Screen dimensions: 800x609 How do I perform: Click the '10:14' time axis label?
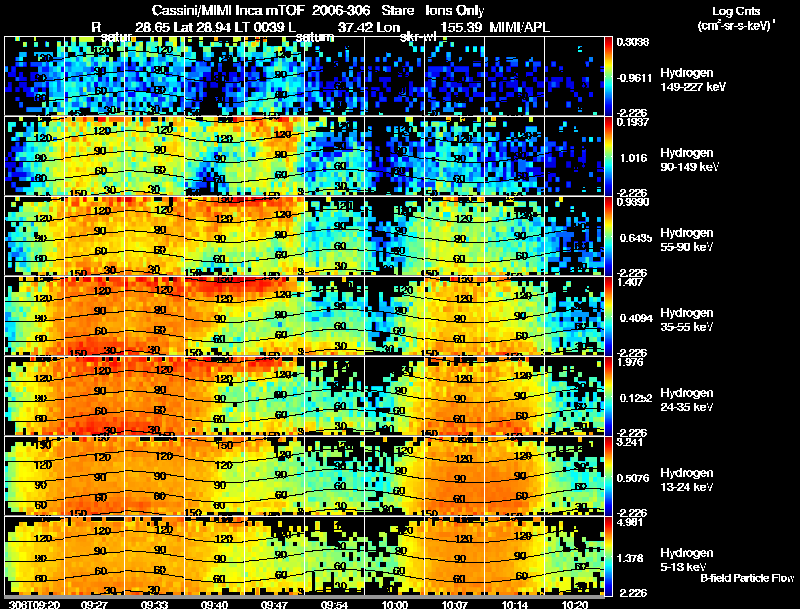514,604
